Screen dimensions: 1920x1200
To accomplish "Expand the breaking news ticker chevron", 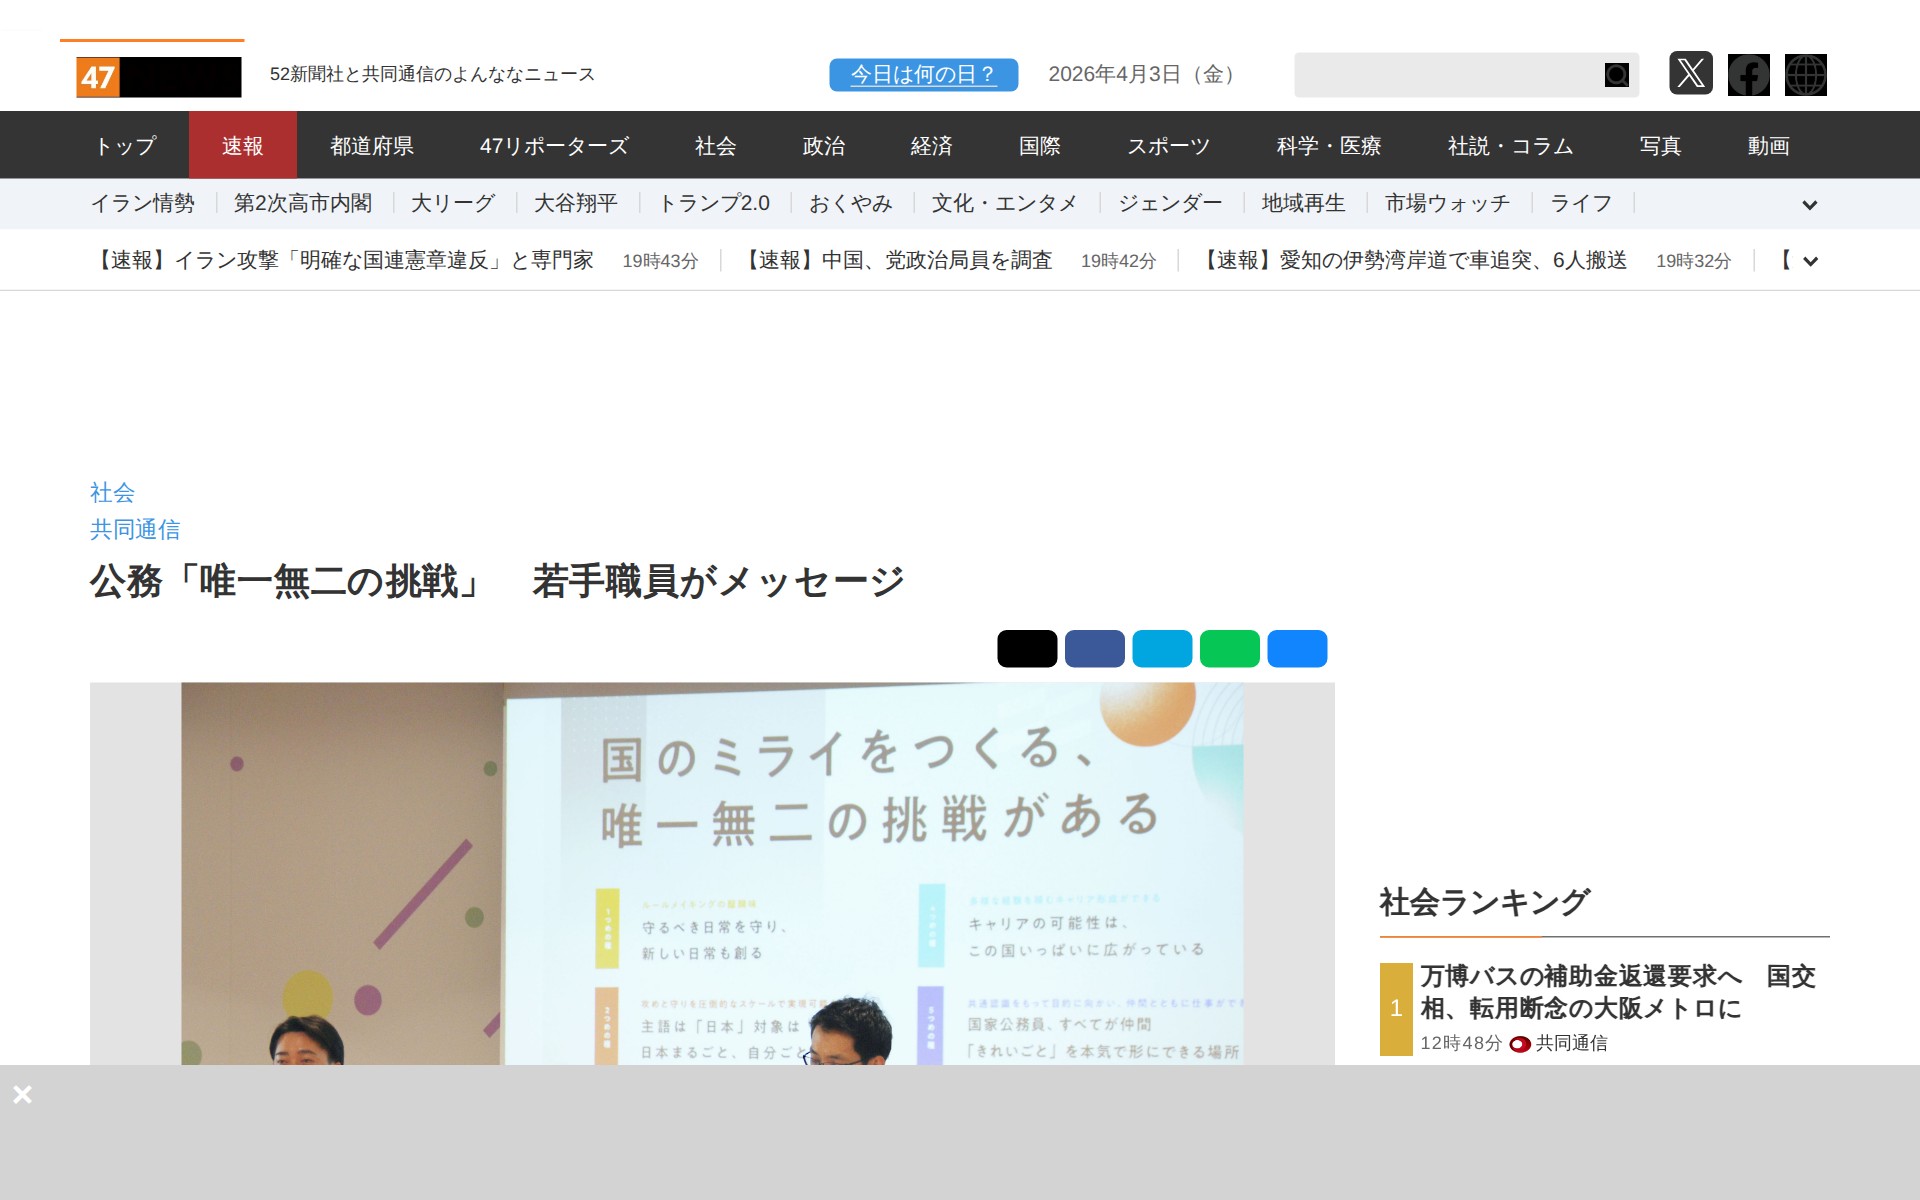I will click(x=1809, y=261).
